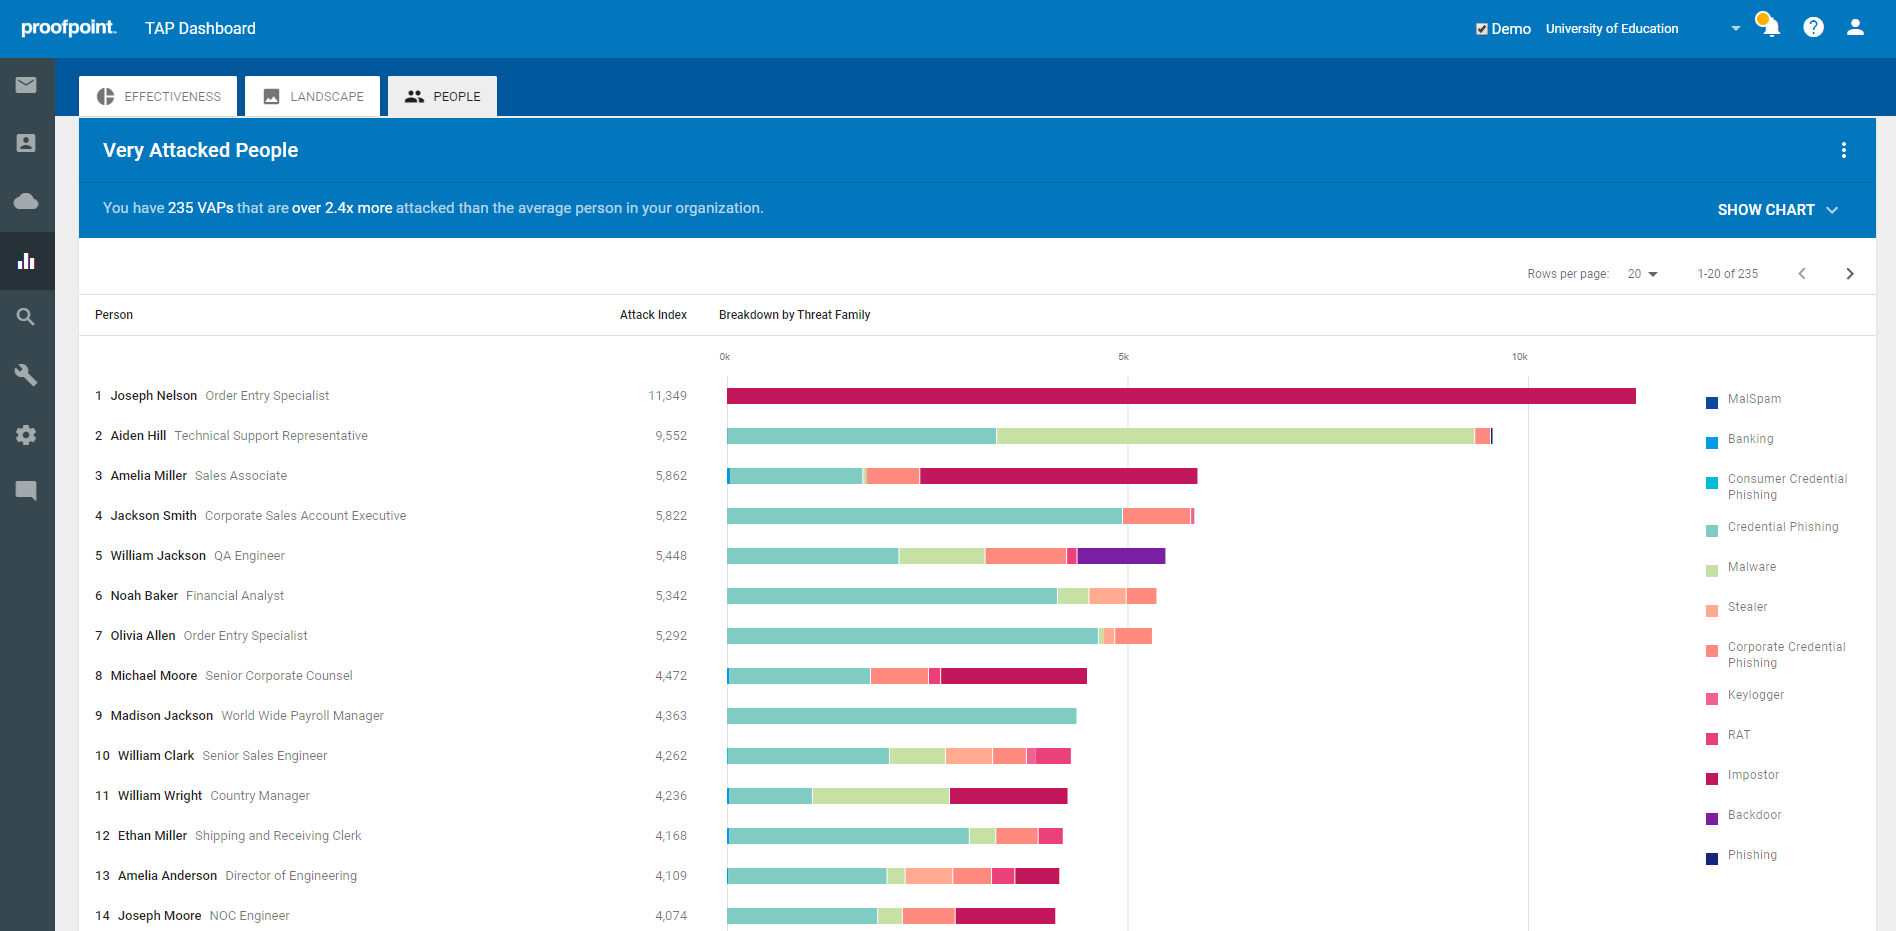Go to next page of VAP results
The image size is (1896, 931).
click(1850, 273)
